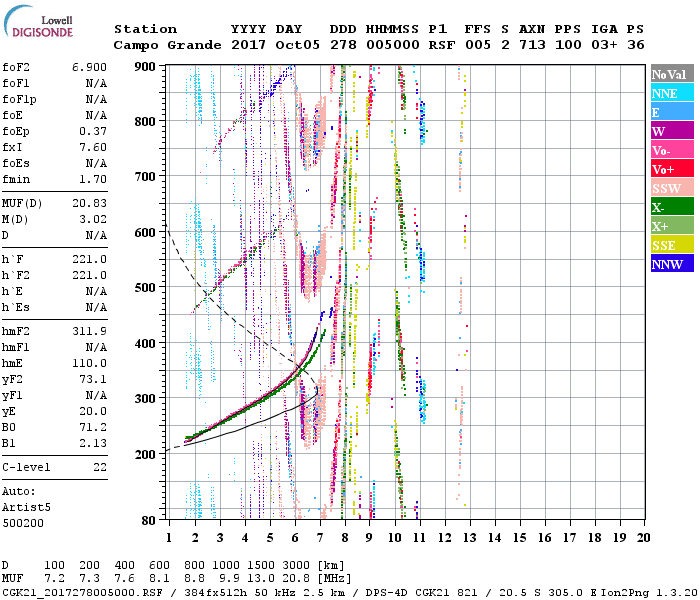Click the 13 MHz frequency axis label

coord(469,538)
